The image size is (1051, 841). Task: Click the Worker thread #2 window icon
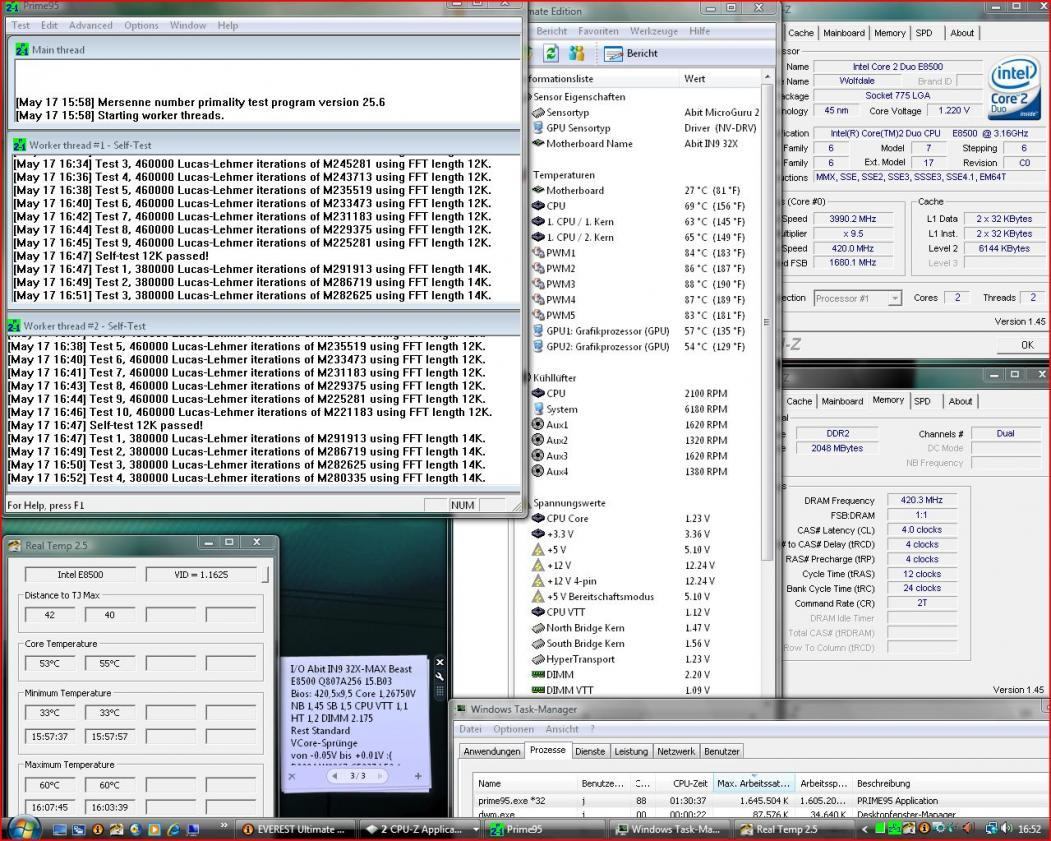[13, 326]
